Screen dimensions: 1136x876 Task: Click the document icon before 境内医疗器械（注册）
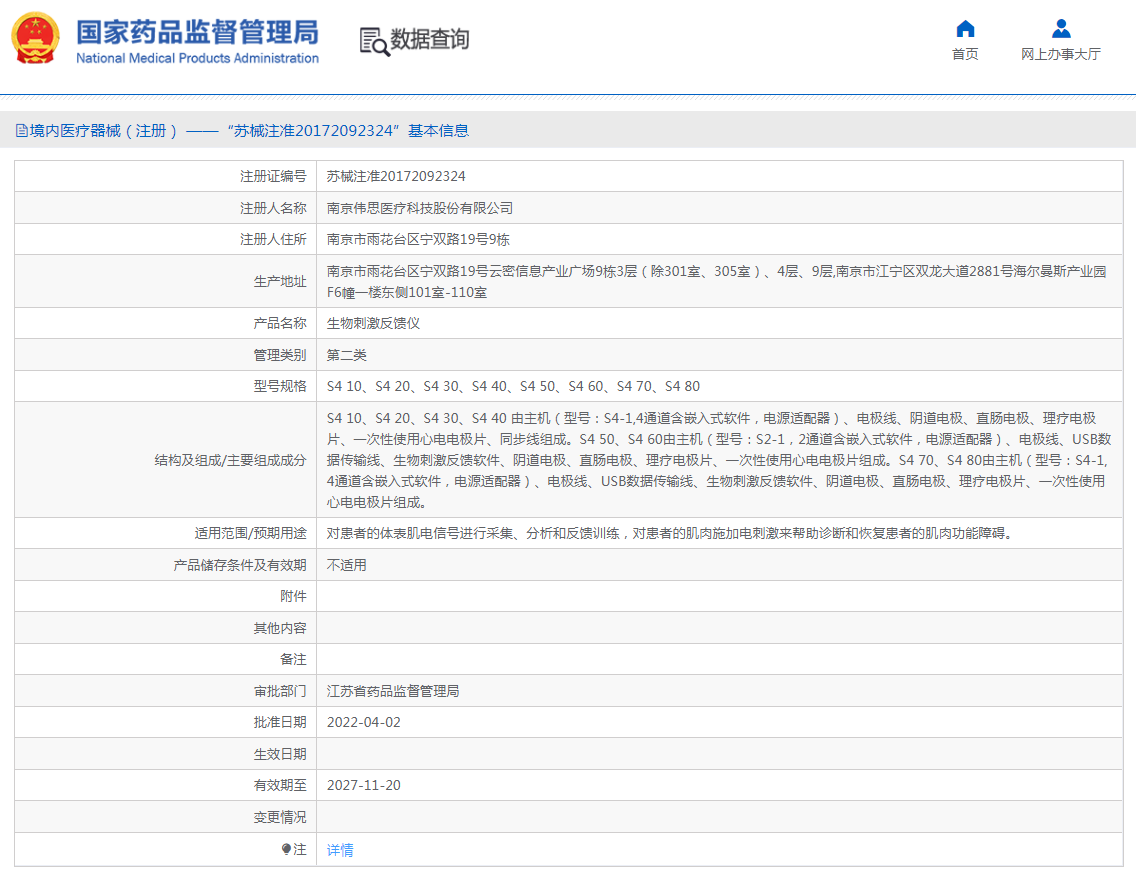tap(22, 129)
